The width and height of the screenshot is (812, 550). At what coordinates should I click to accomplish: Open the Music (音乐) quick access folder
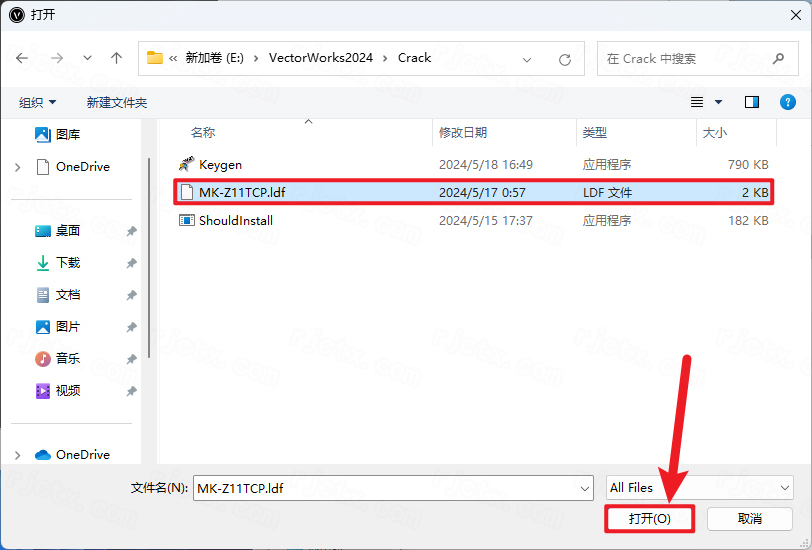coord(68,358)
